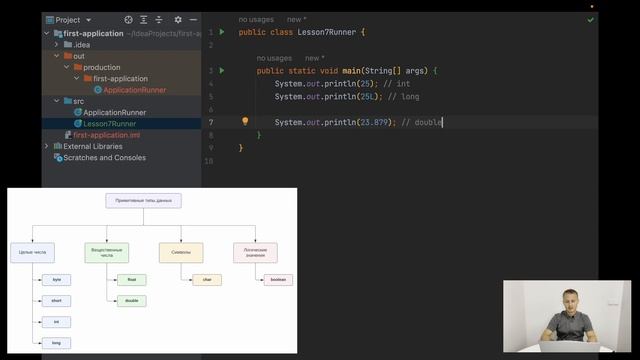Click the // double comment on line 7

tap(422, 122)
